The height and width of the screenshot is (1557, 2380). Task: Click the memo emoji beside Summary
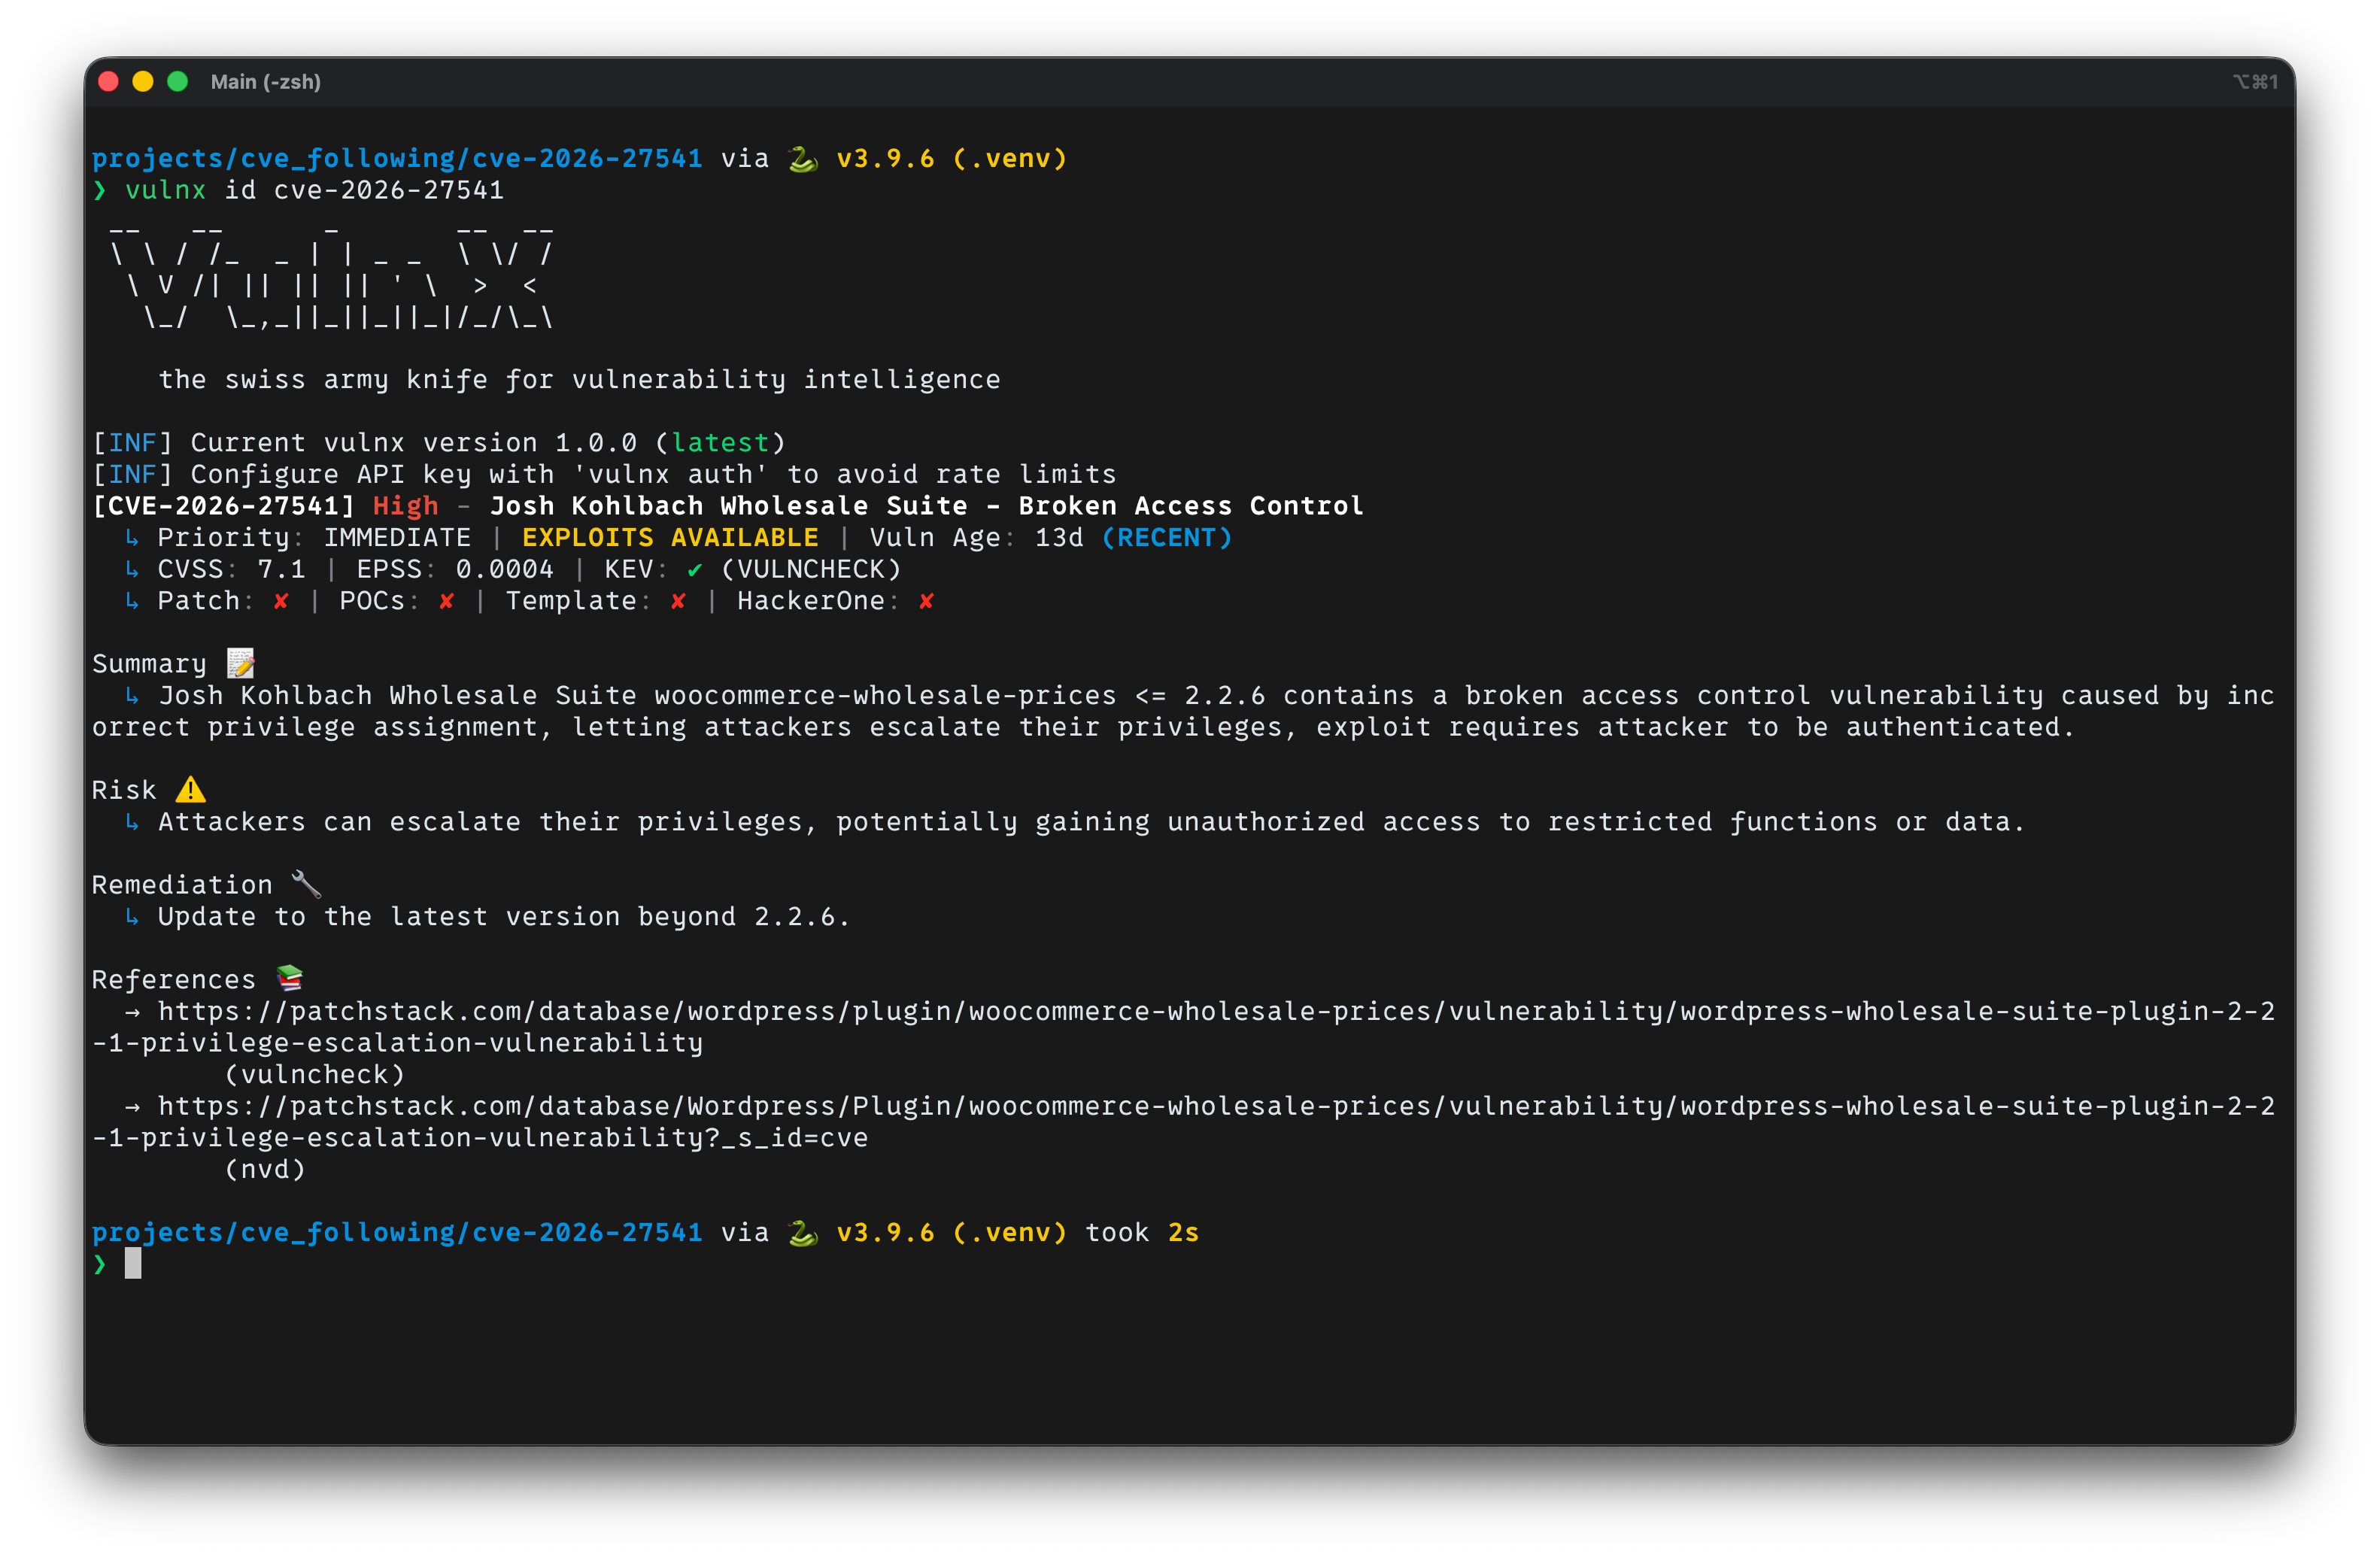[x=240, y=663]
